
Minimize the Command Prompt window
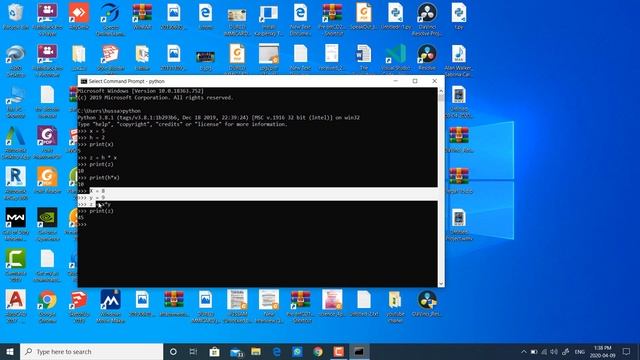tap(396, 81)
